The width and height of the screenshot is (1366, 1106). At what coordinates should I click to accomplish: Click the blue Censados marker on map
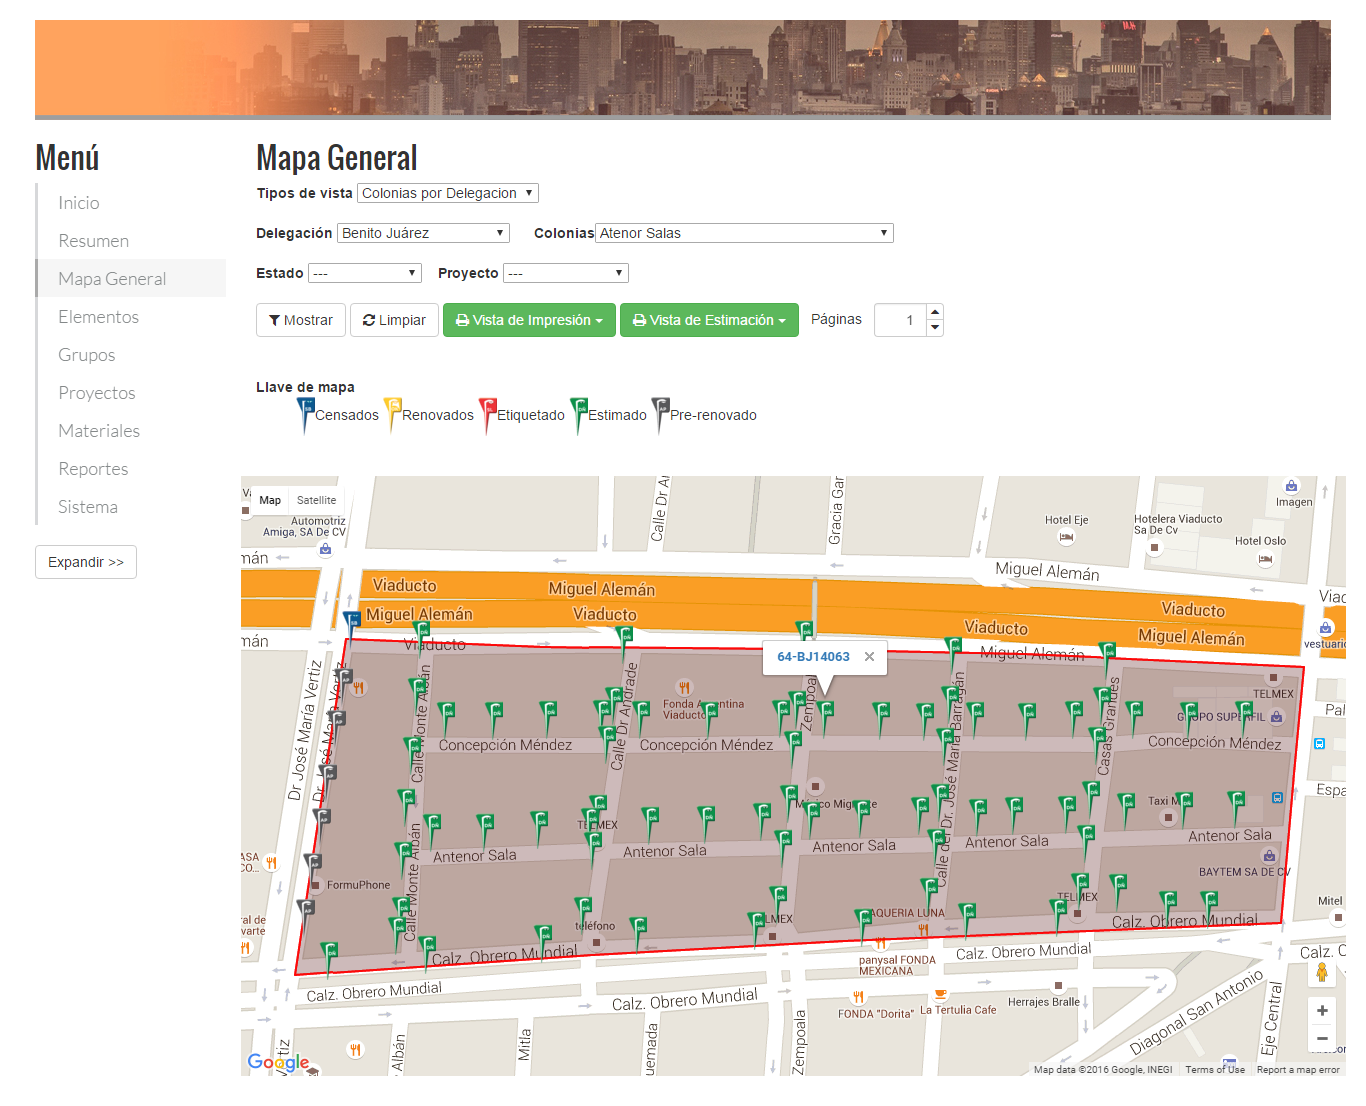pyautogui.click(x=352, y=621)
